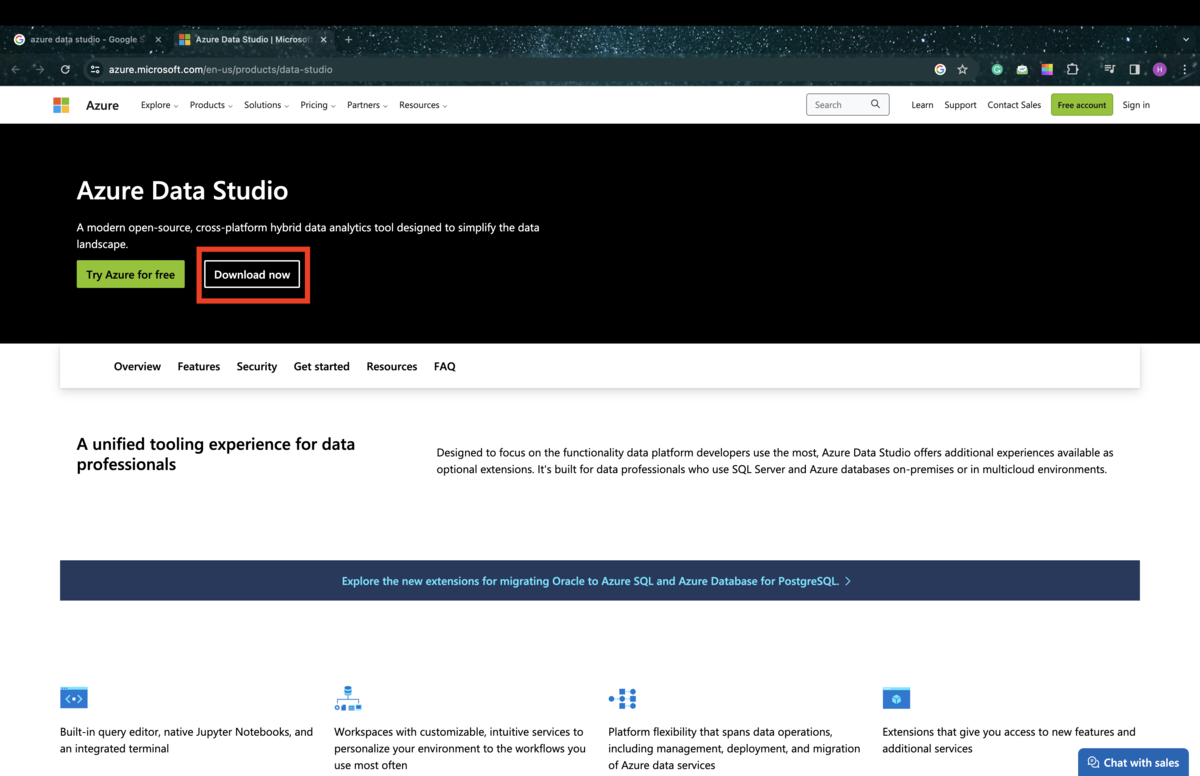Expand the Products dropdown menu

tap(210, 104)
